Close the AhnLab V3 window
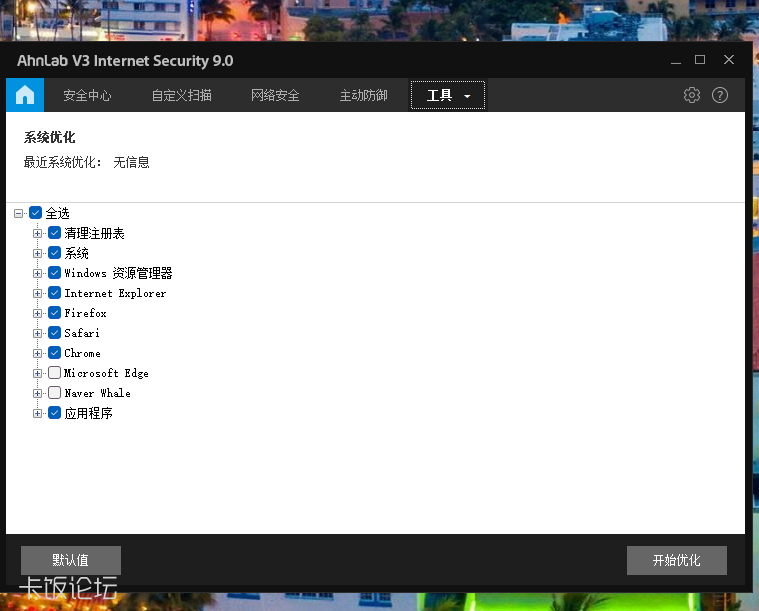759x611 pixels. [729, 60]
